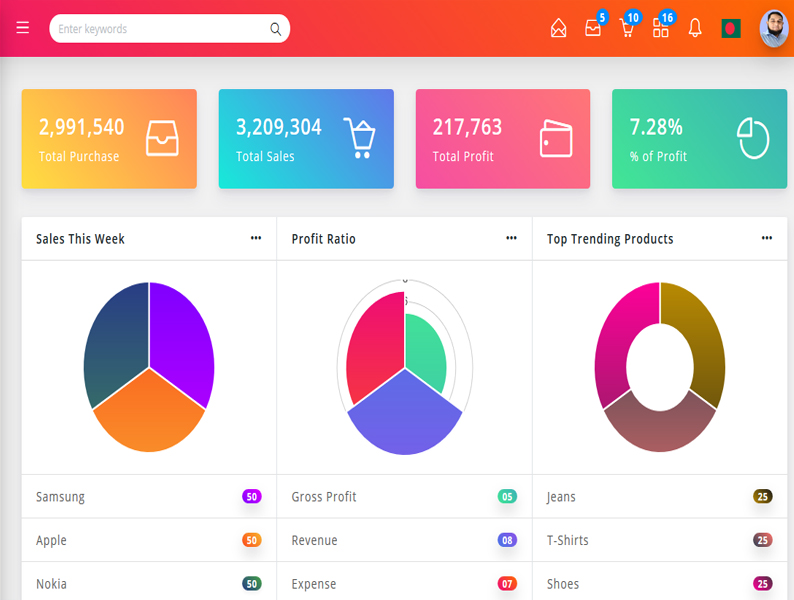This screenshot has height=600, width=794.
Task: Type in the Enter keywords search field
Action: [160, 29]
